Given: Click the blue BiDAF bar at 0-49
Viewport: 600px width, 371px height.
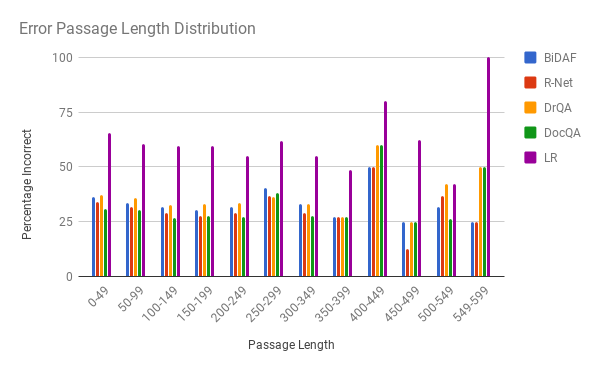Looking at the screenshot, I should 93,237.
